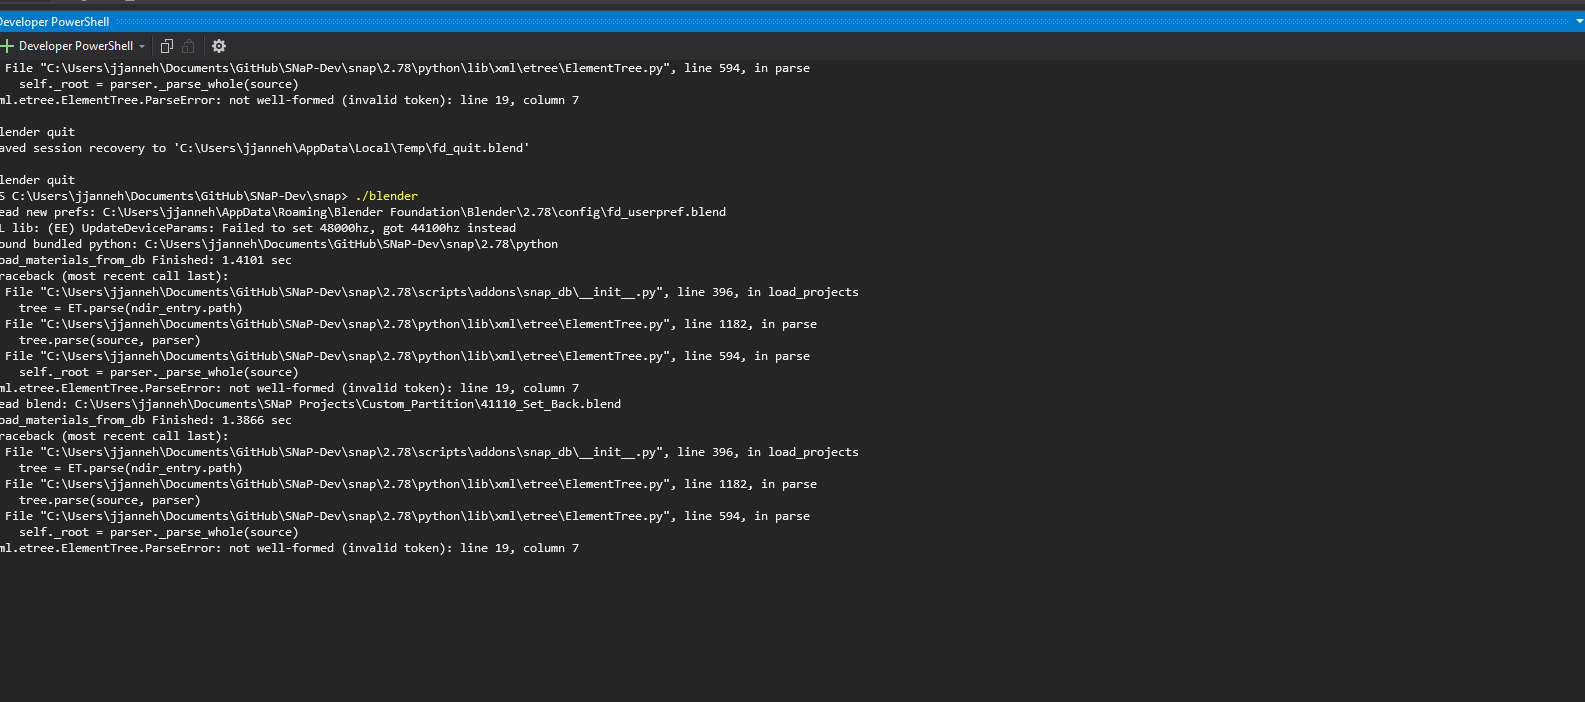Click the 'bundled python' path line
The width and height of the screenshot is (1585, 702).
click(x=279, y=244)
